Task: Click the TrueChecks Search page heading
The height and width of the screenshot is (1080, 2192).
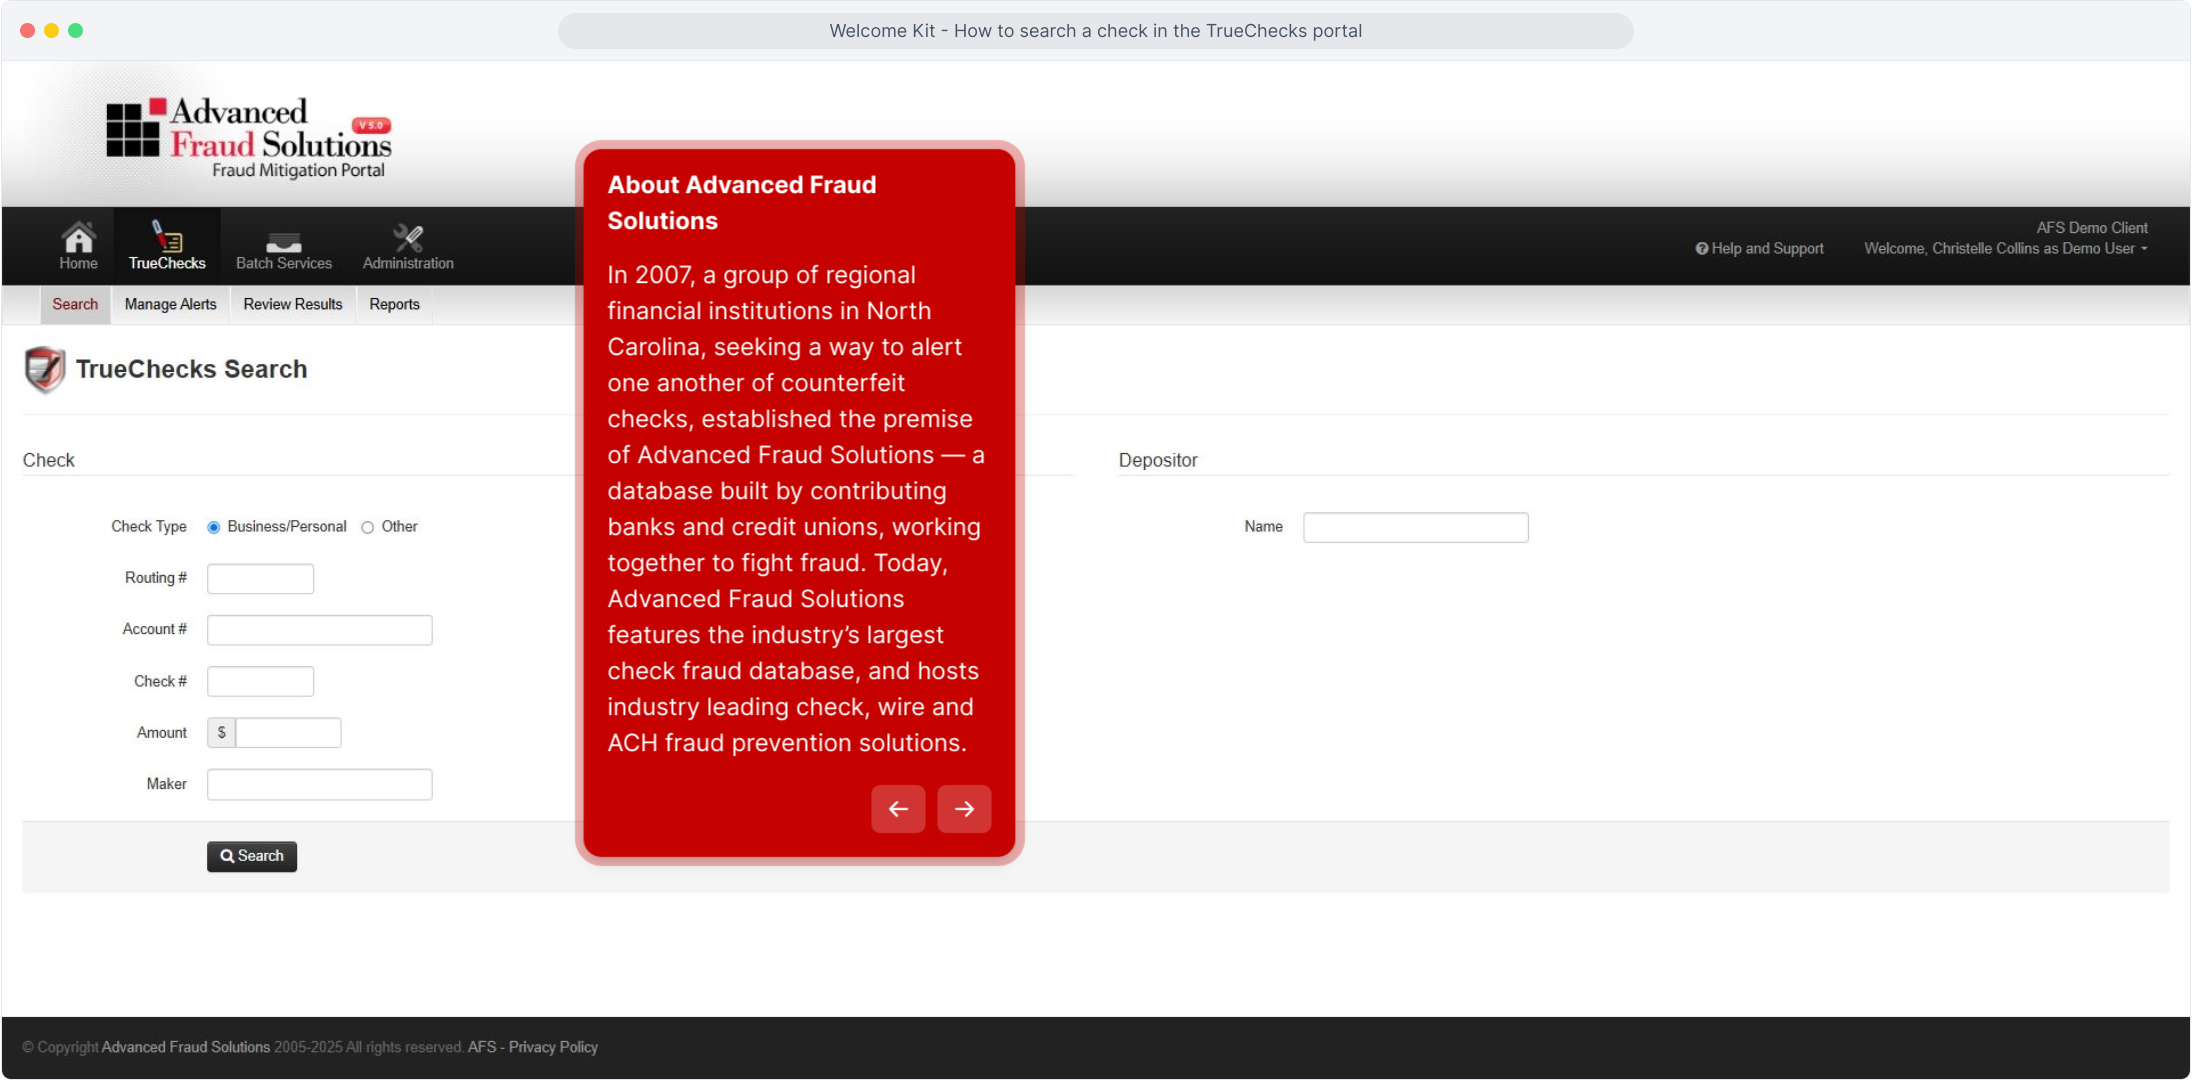Action: click(192, 370)
